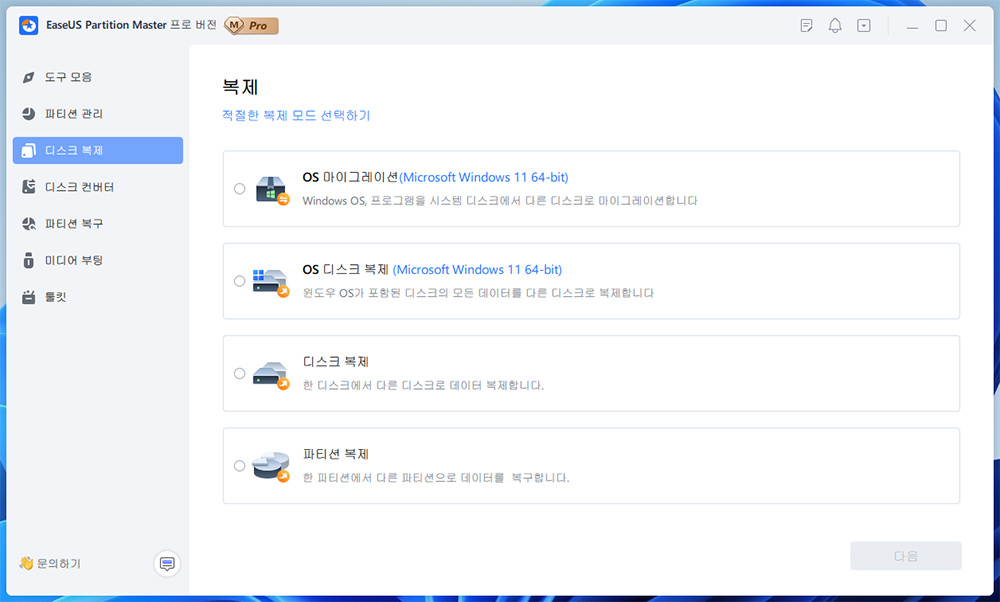
Task: Open 파티션 복구 in sidebar
Action: (x=98, y=224)
